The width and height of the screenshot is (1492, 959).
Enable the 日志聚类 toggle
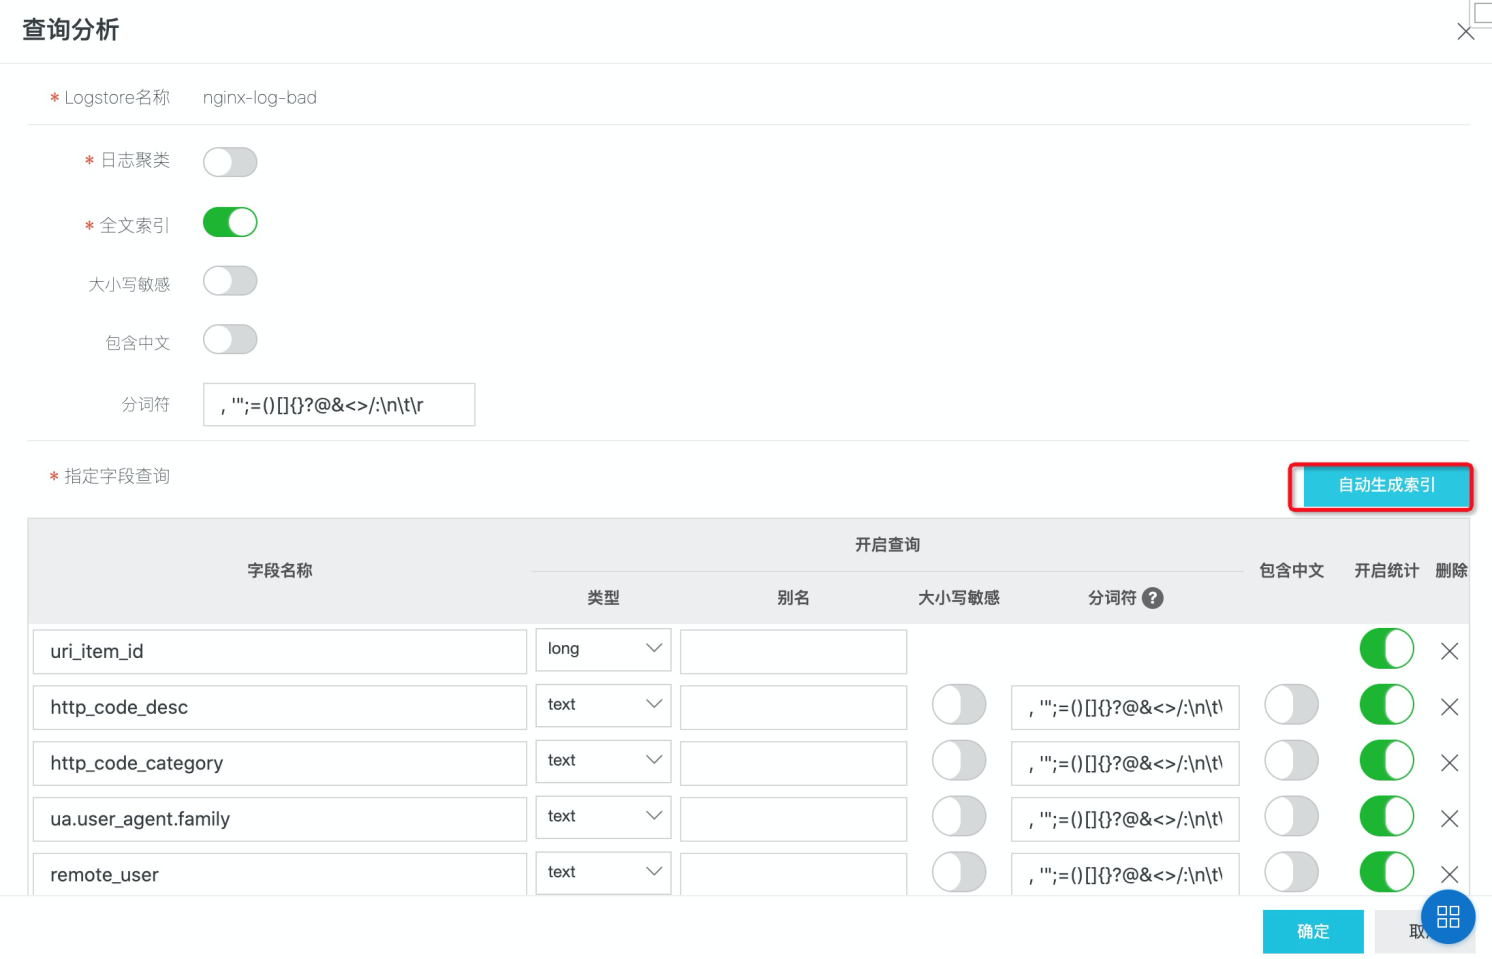230,162
